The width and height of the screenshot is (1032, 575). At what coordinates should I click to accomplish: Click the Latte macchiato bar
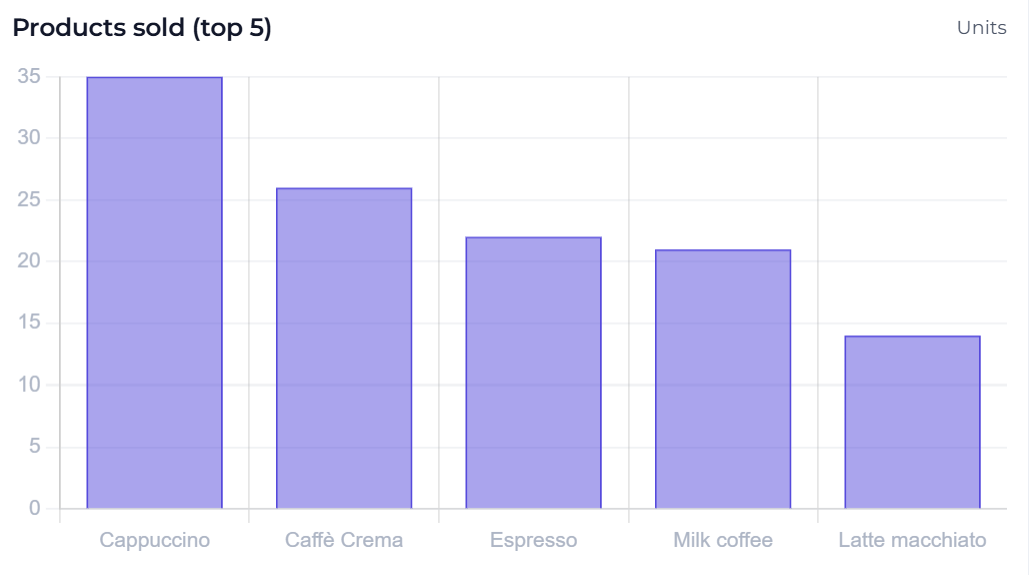coord(912,422)
